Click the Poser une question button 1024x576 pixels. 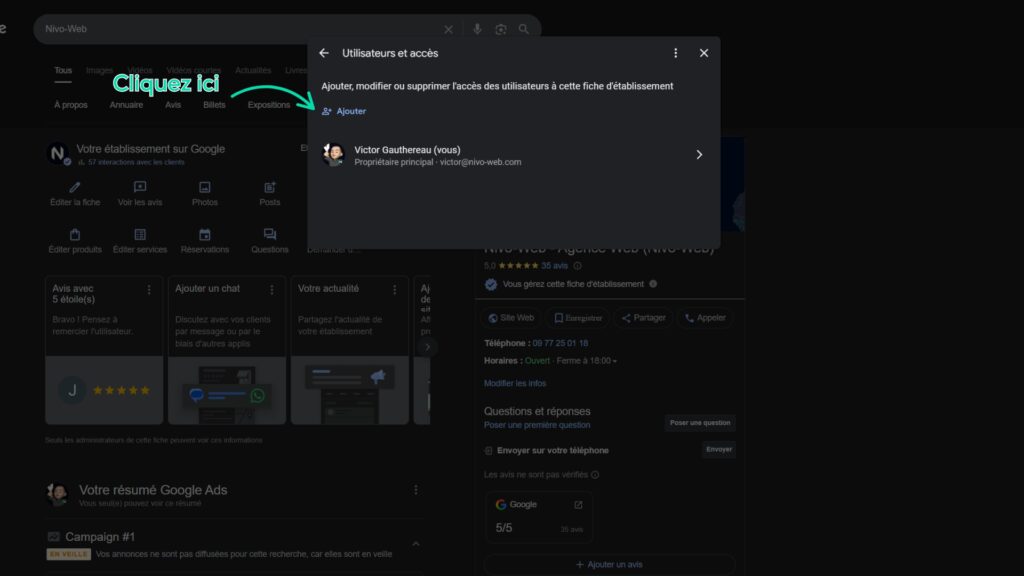point(700,423)
